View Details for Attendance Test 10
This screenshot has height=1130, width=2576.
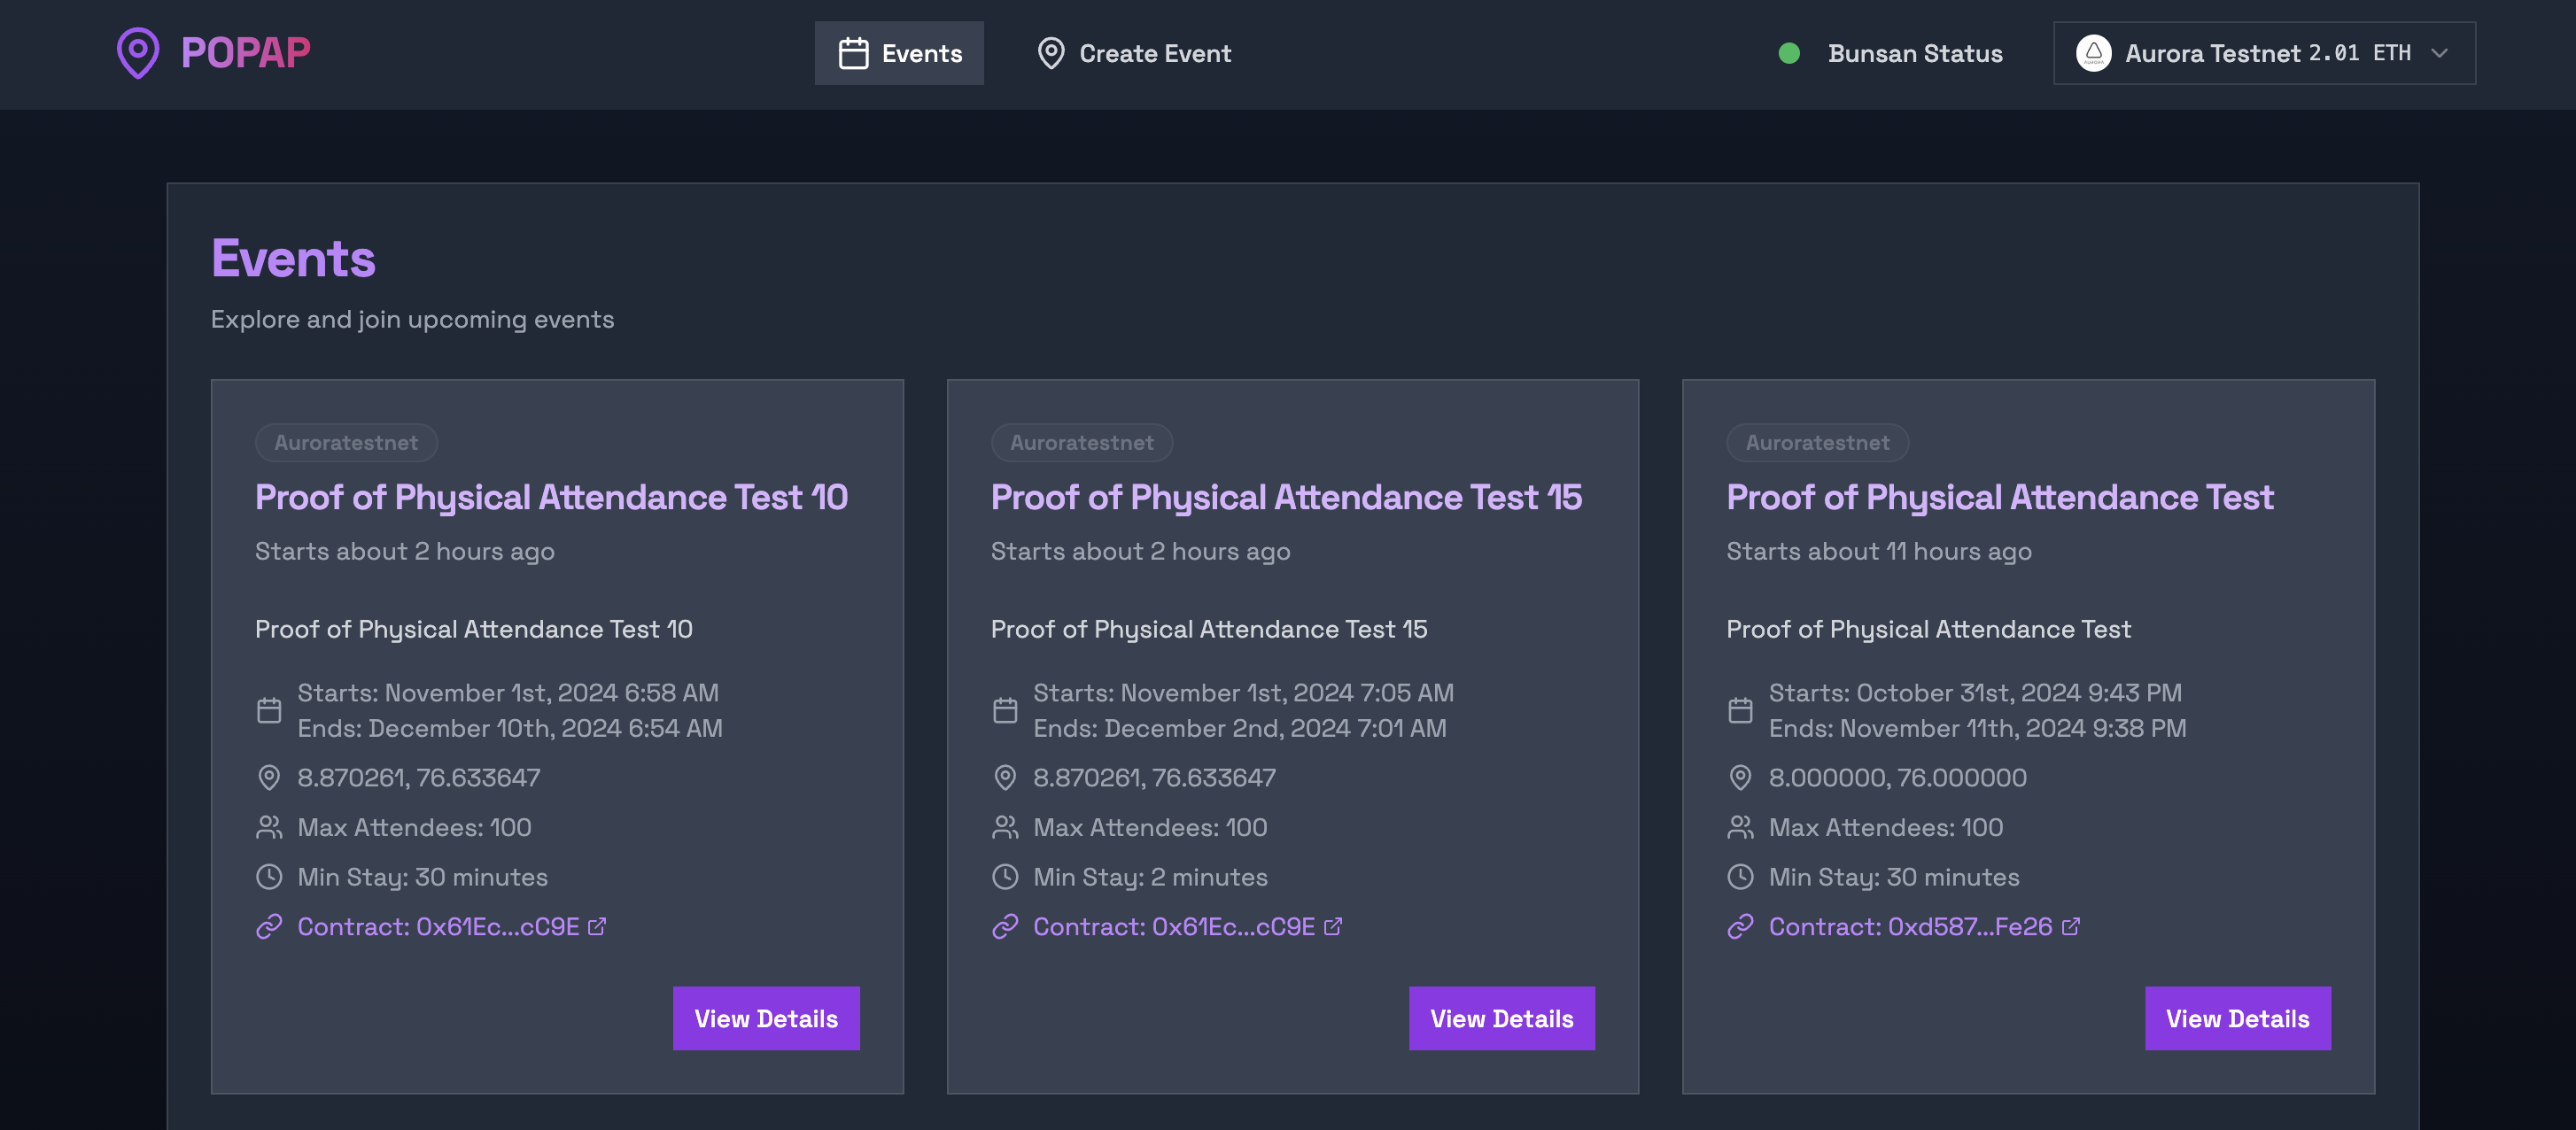tap(766, 1018)
